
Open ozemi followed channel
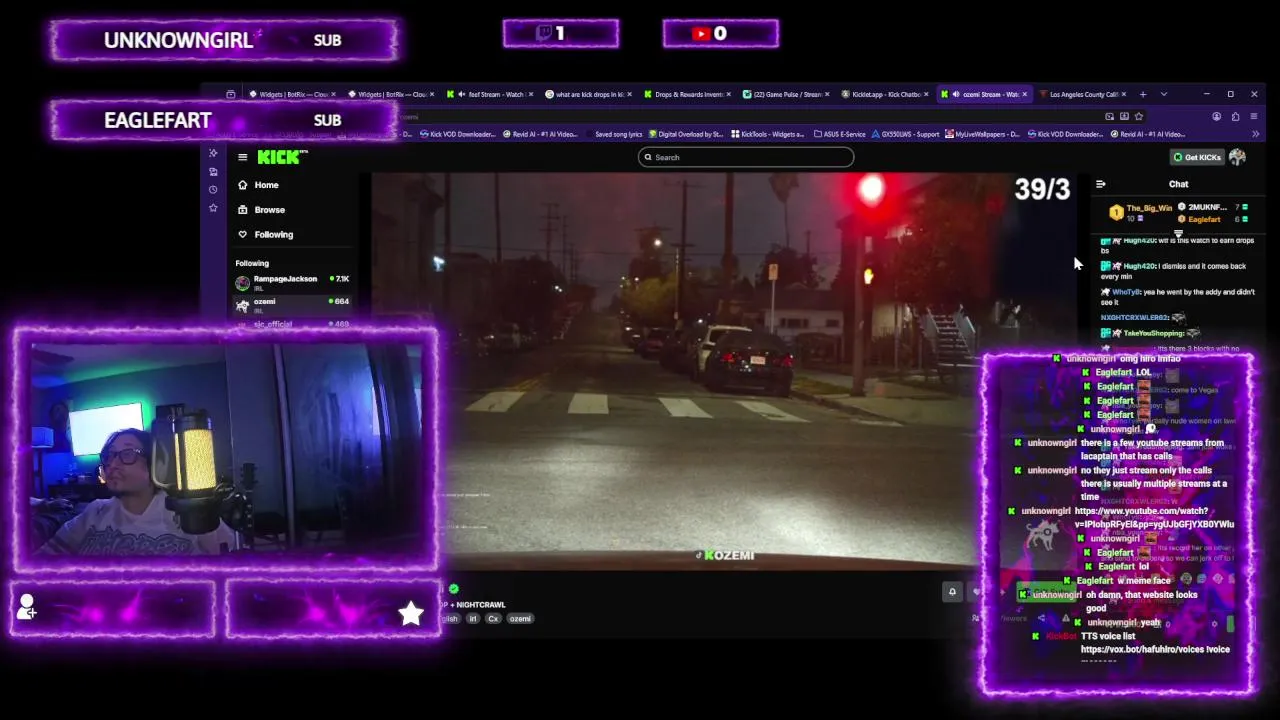click(292, 305)
